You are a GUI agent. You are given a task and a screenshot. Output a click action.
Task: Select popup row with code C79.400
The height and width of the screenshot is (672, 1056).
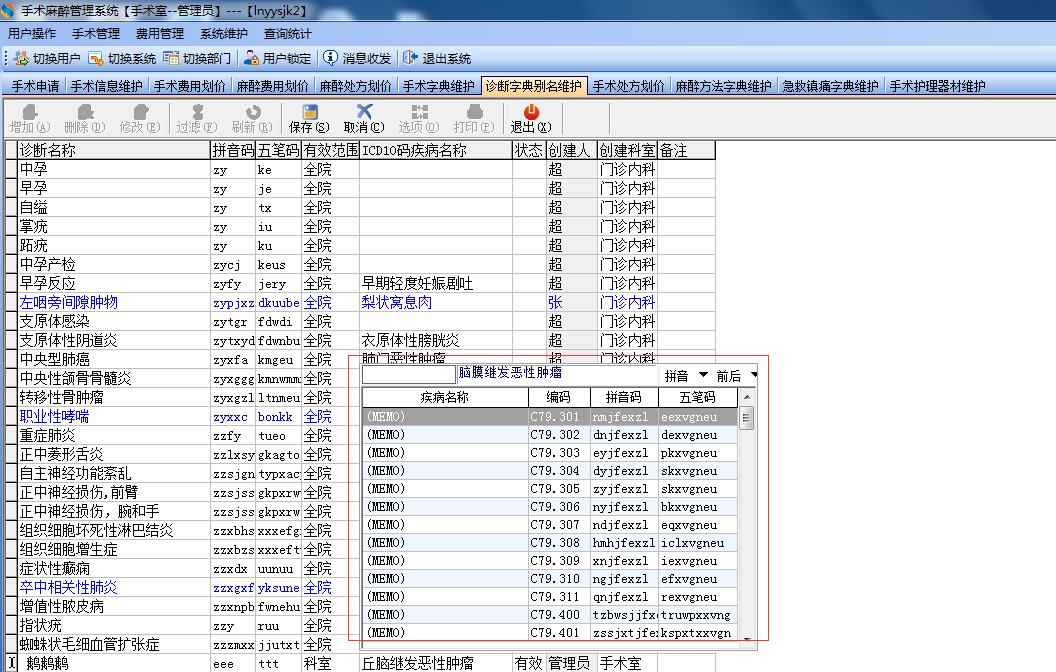pos(550,615)
